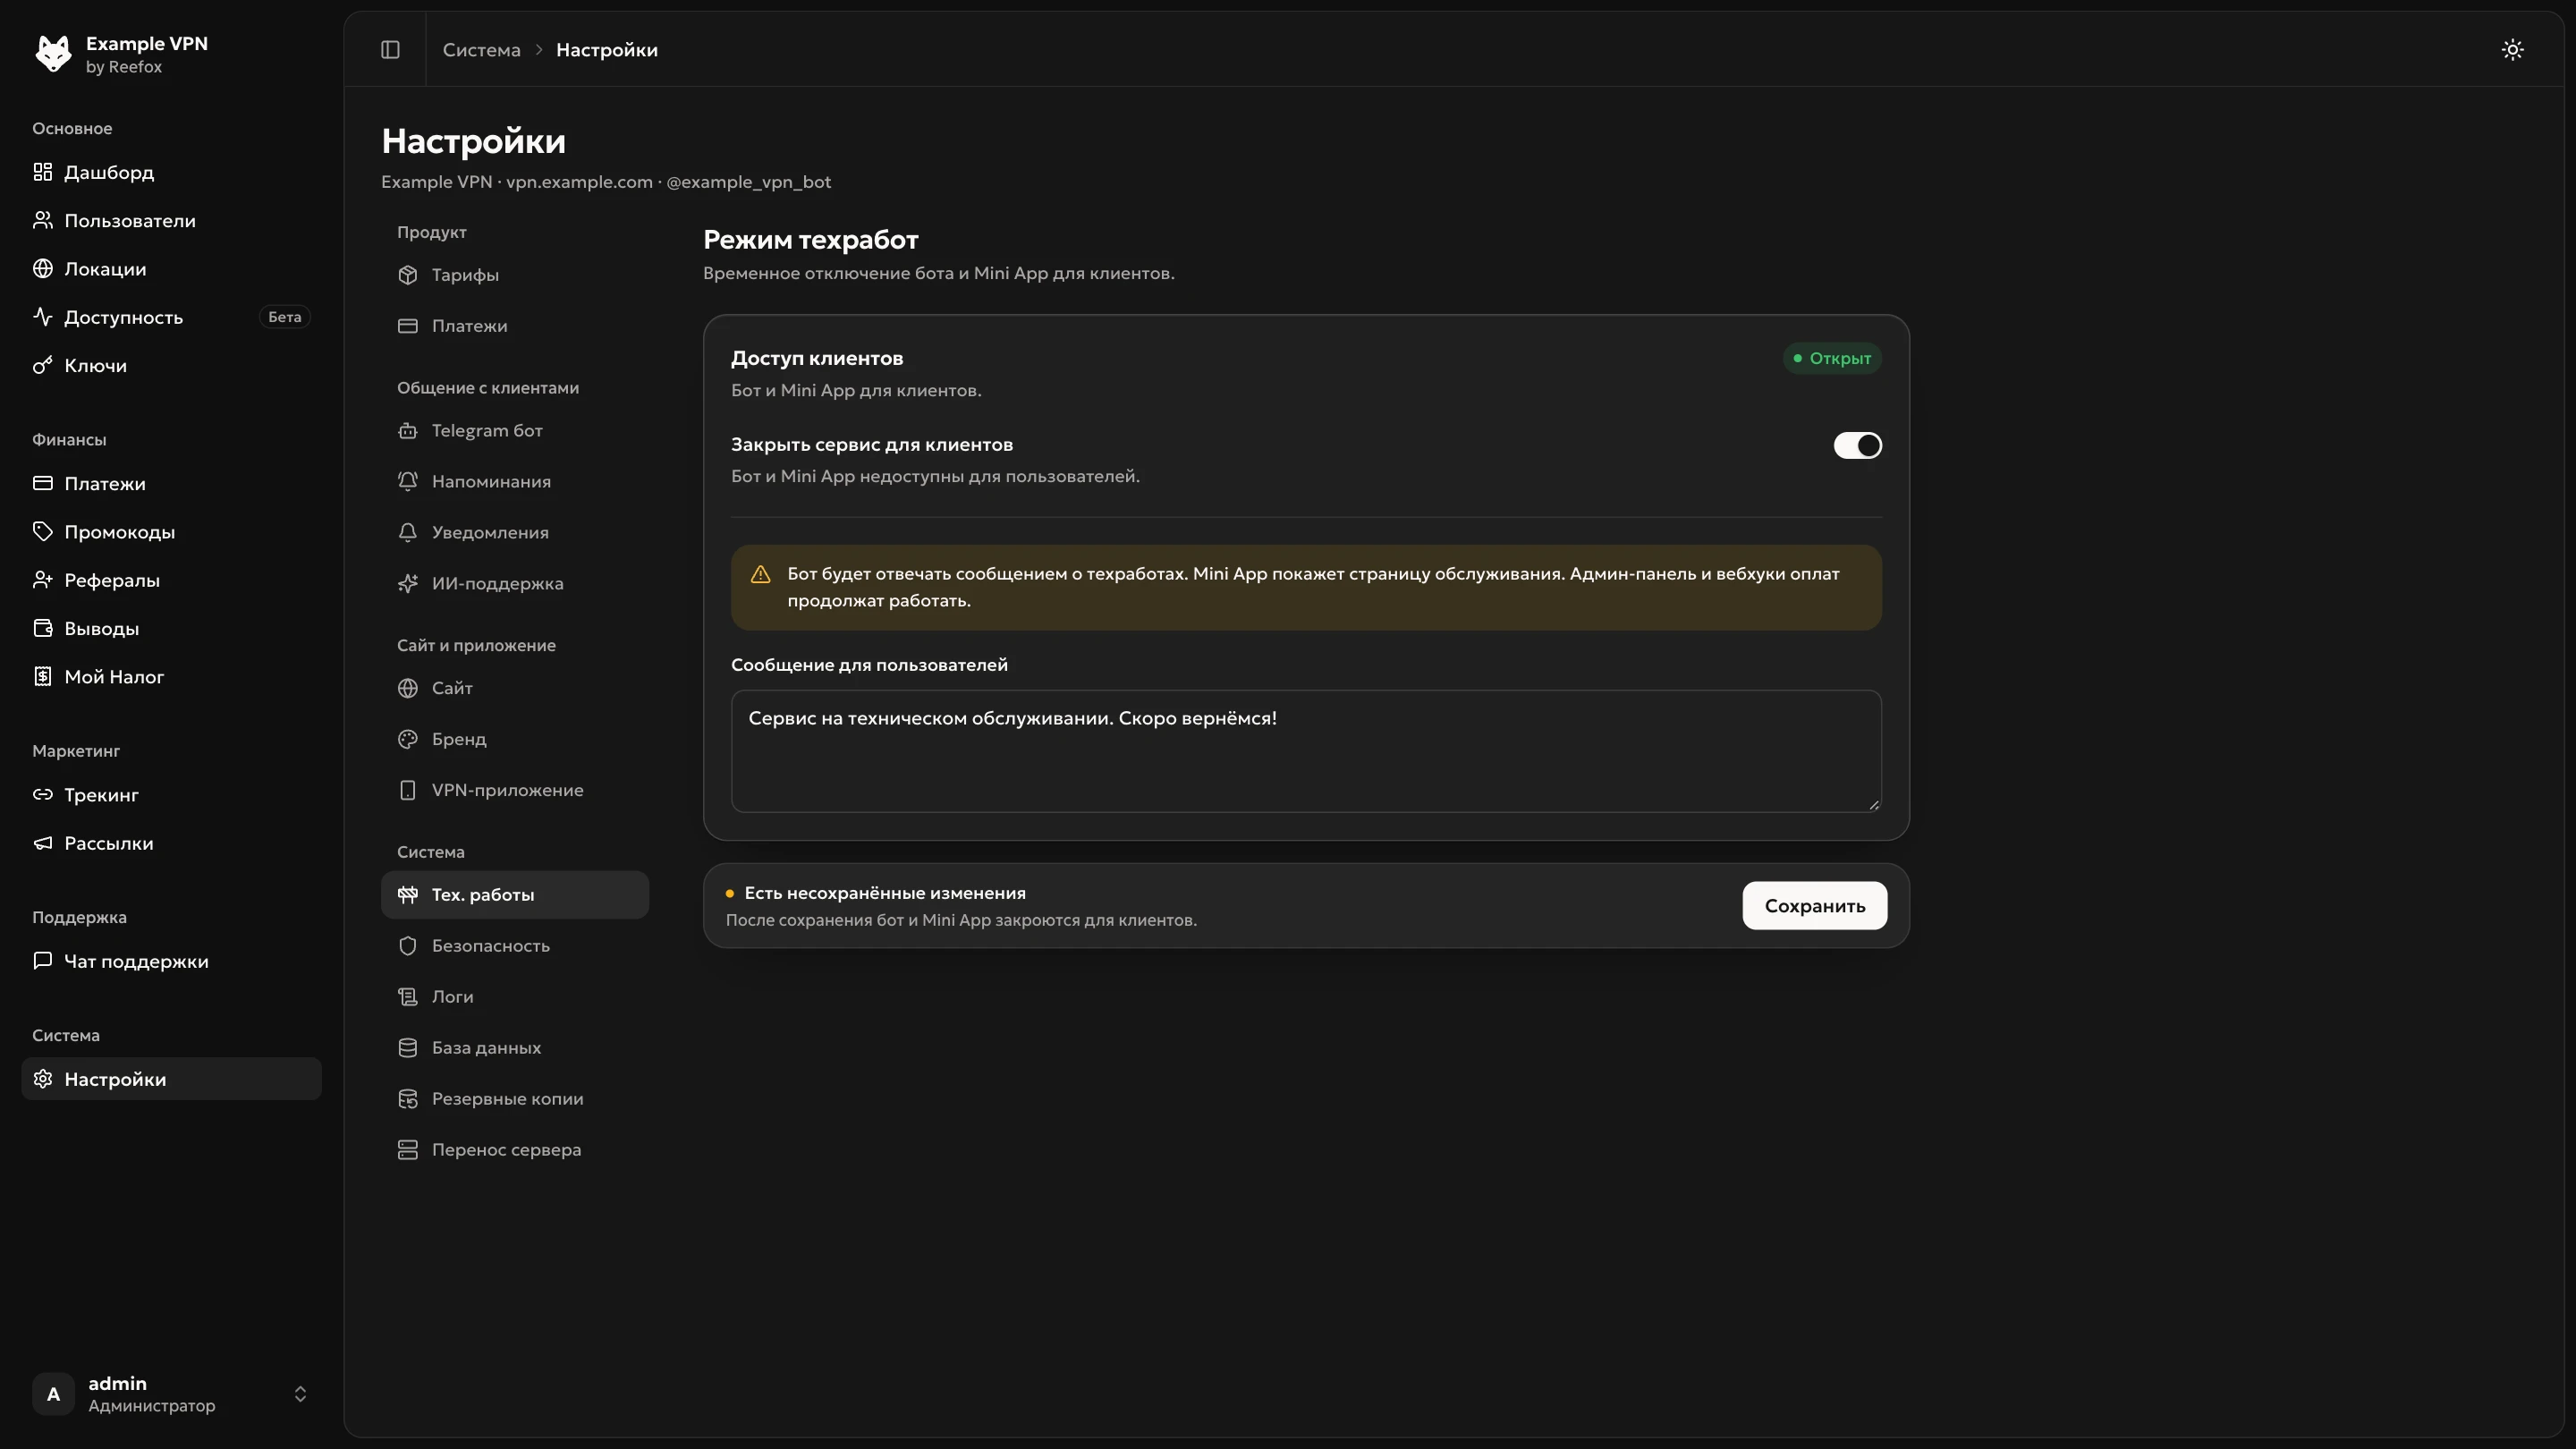Toggle the Закрыть сервис для клиентов switch
This screenshot has height=1449, width=2576.
point(1857,445)
